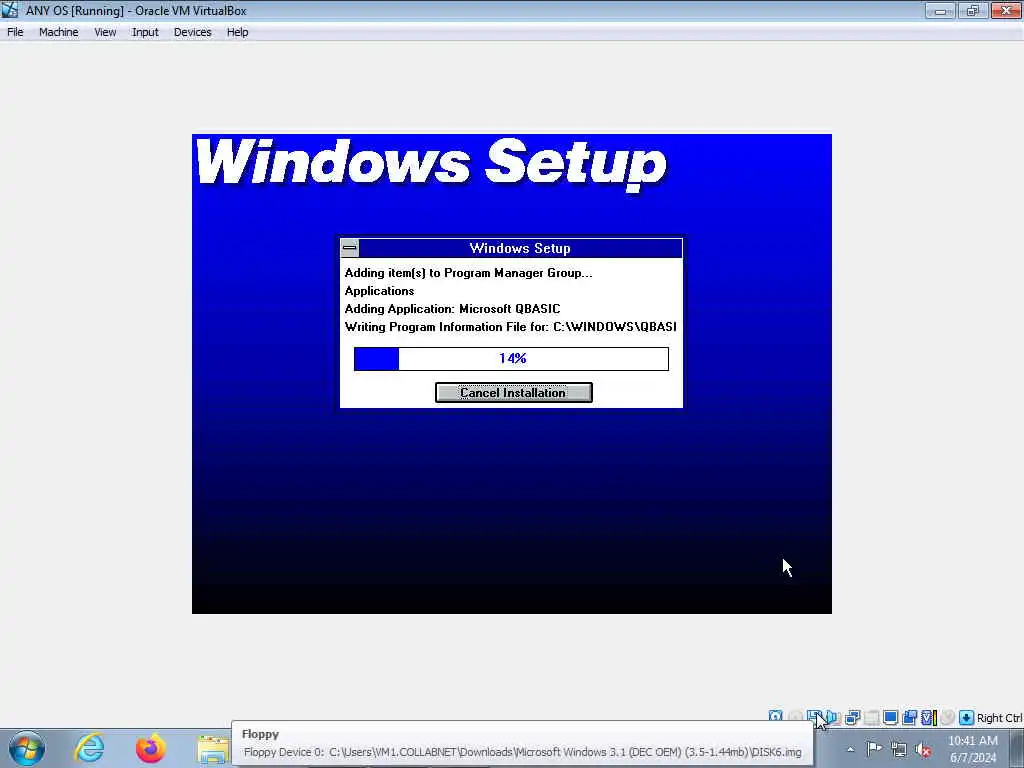The width and height of the screenshot is (1024, 768).
Task: Click the Right Ctrl host key label
Action: (x=999, y=718)
